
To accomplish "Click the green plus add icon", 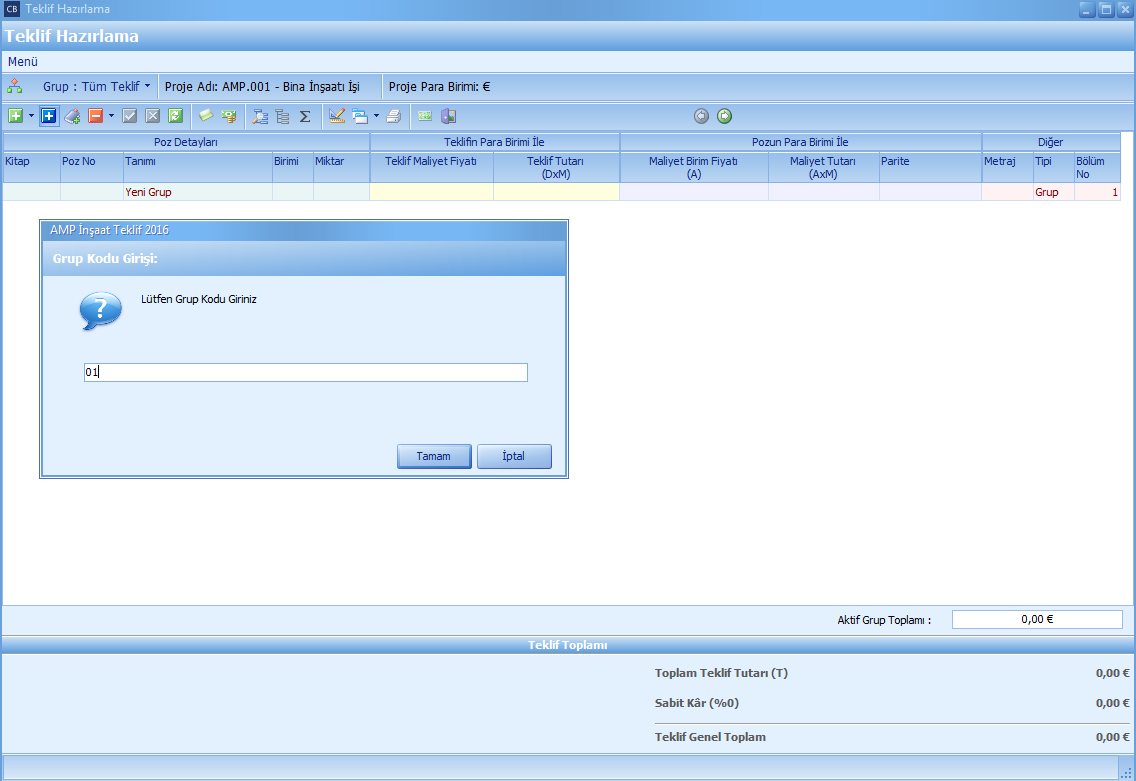I will 15,116.
